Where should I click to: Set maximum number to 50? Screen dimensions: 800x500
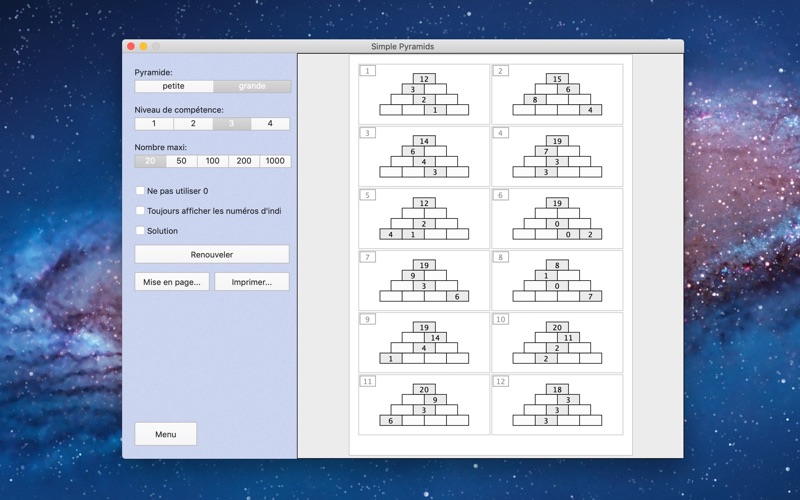click(x=181, y=161)
